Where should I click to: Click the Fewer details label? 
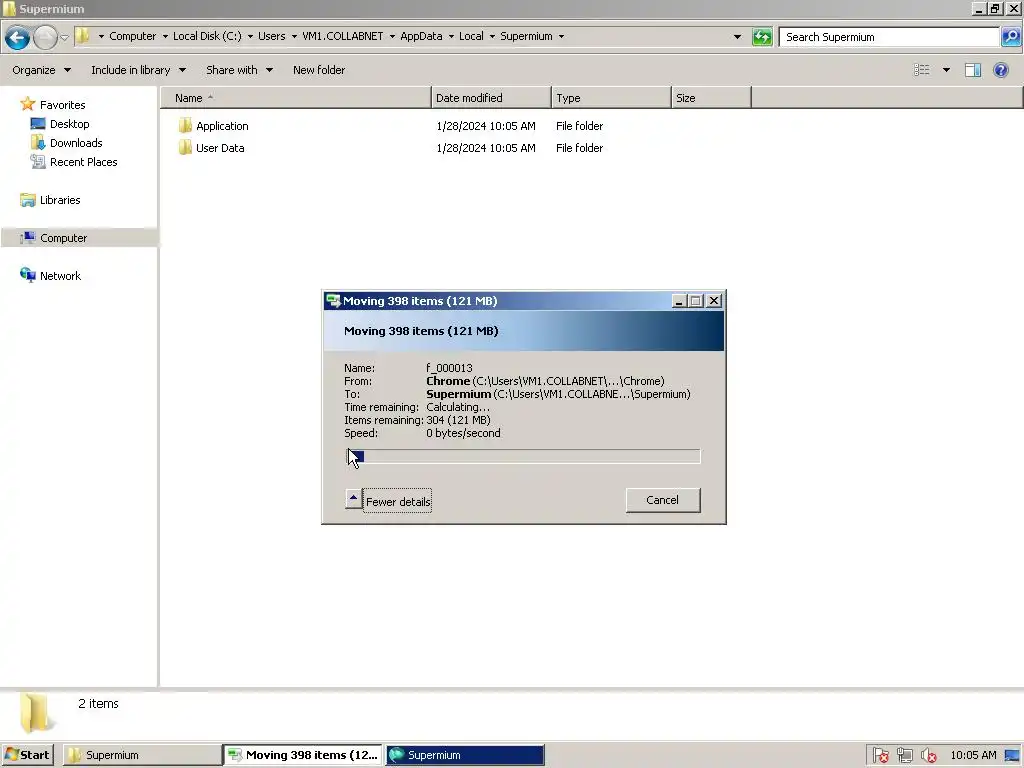398,502
